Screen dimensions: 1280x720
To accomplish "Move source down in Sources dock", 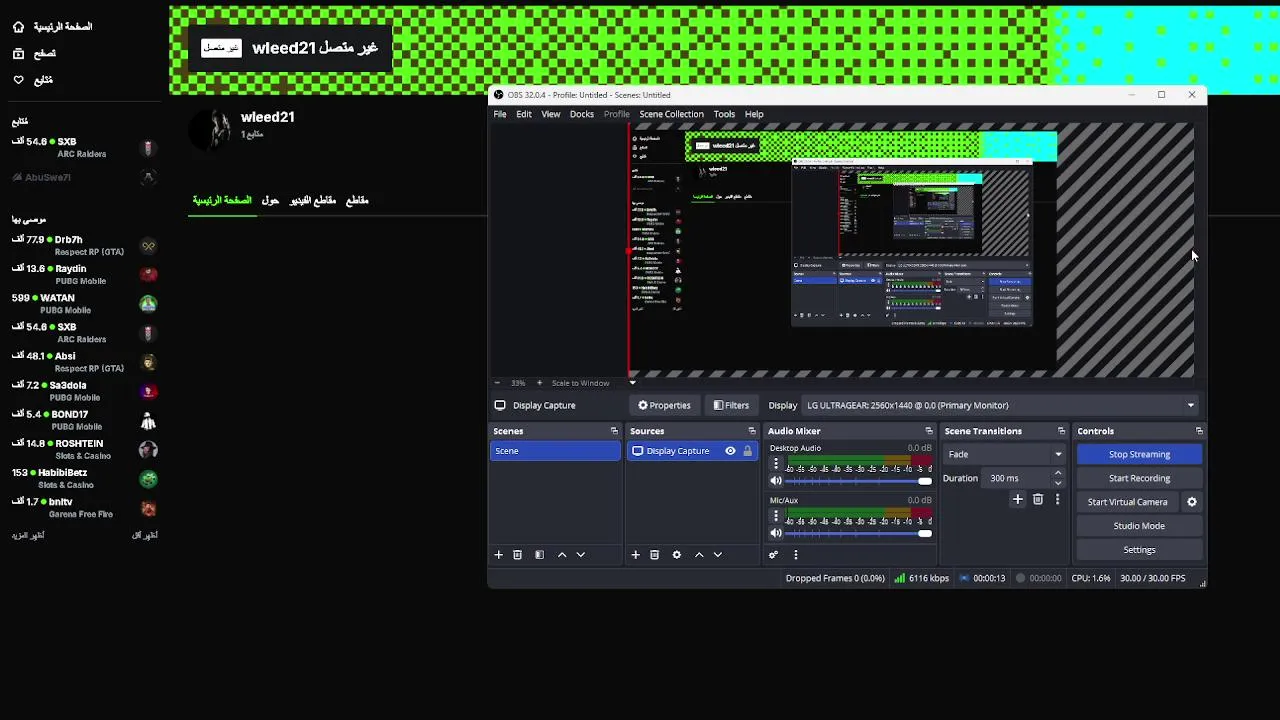I will pyautogui.click(x=717, y=554).
